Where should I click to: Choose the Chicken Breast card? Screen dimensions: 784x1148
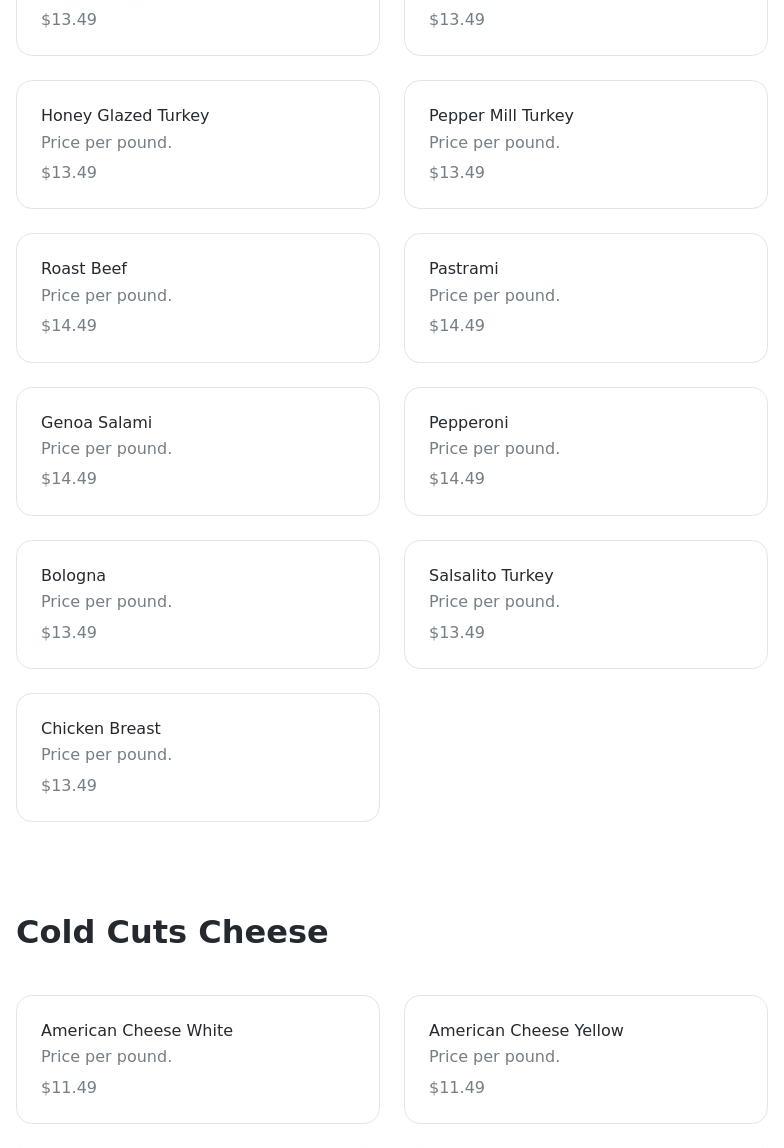tap(198, 757)
